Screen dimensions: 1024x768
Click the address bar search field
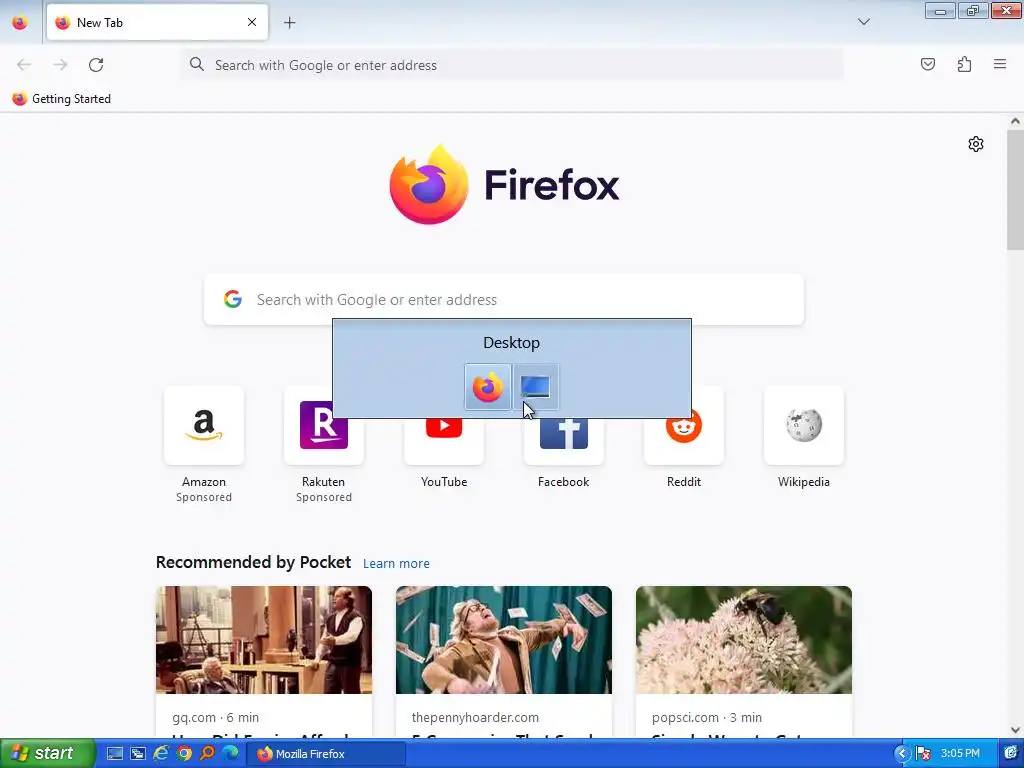[x=513, y=65]
